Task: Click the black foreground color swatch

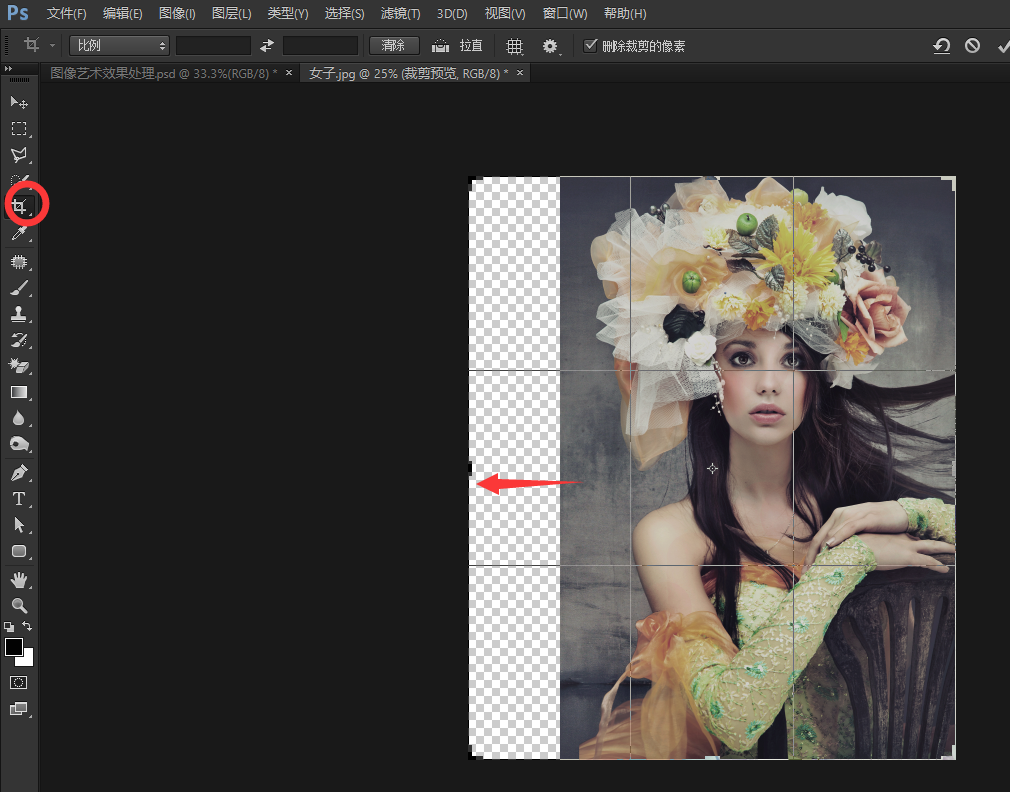Action: coord(14,647)
